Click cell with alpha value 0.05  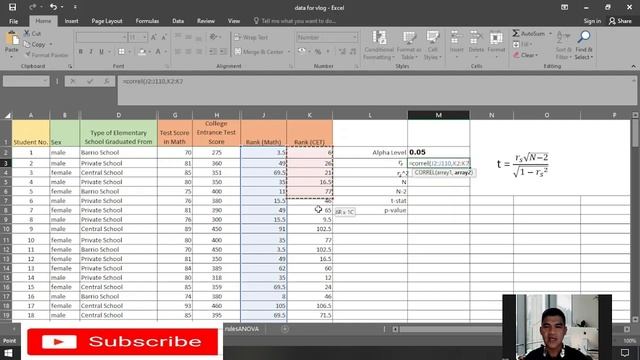pyautogui.click(x=438, y=152)
